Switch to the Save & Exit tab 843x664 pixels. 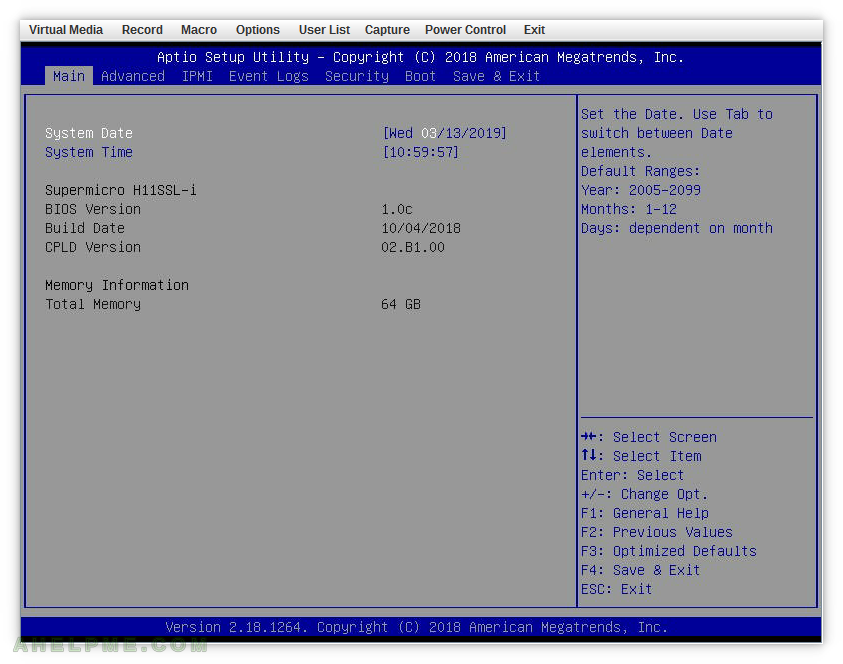point(496,76)
